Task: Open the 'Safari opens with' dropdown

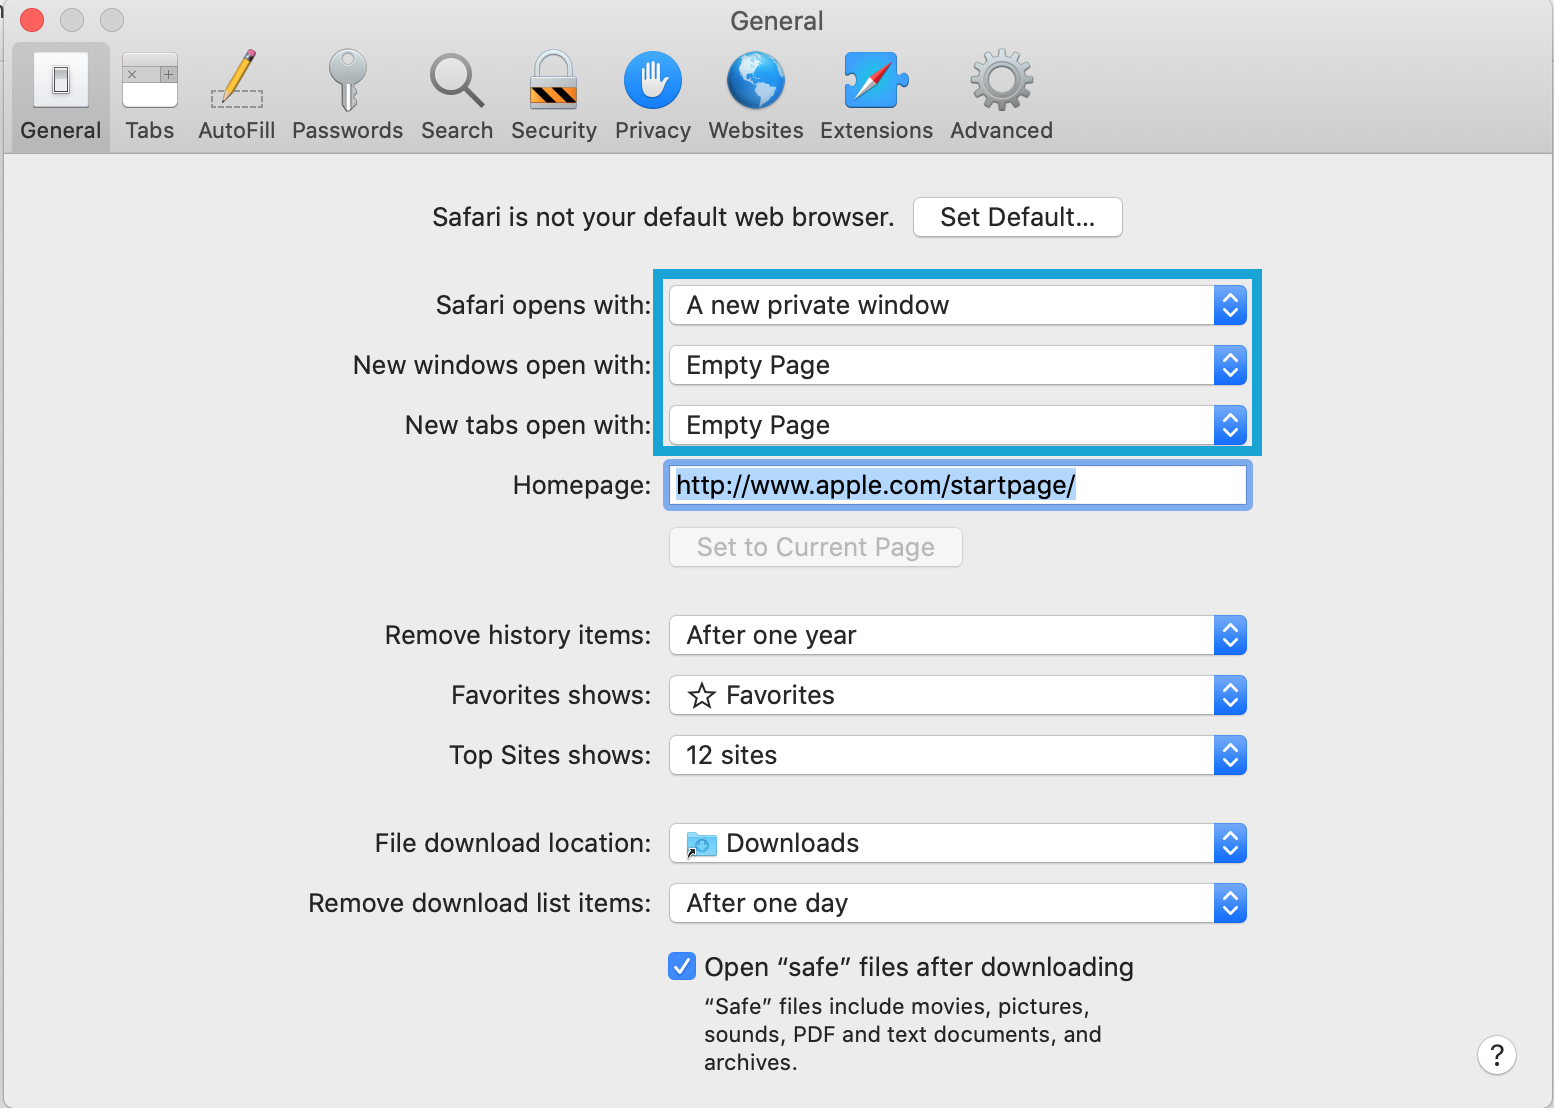Action: click(958, 305)
